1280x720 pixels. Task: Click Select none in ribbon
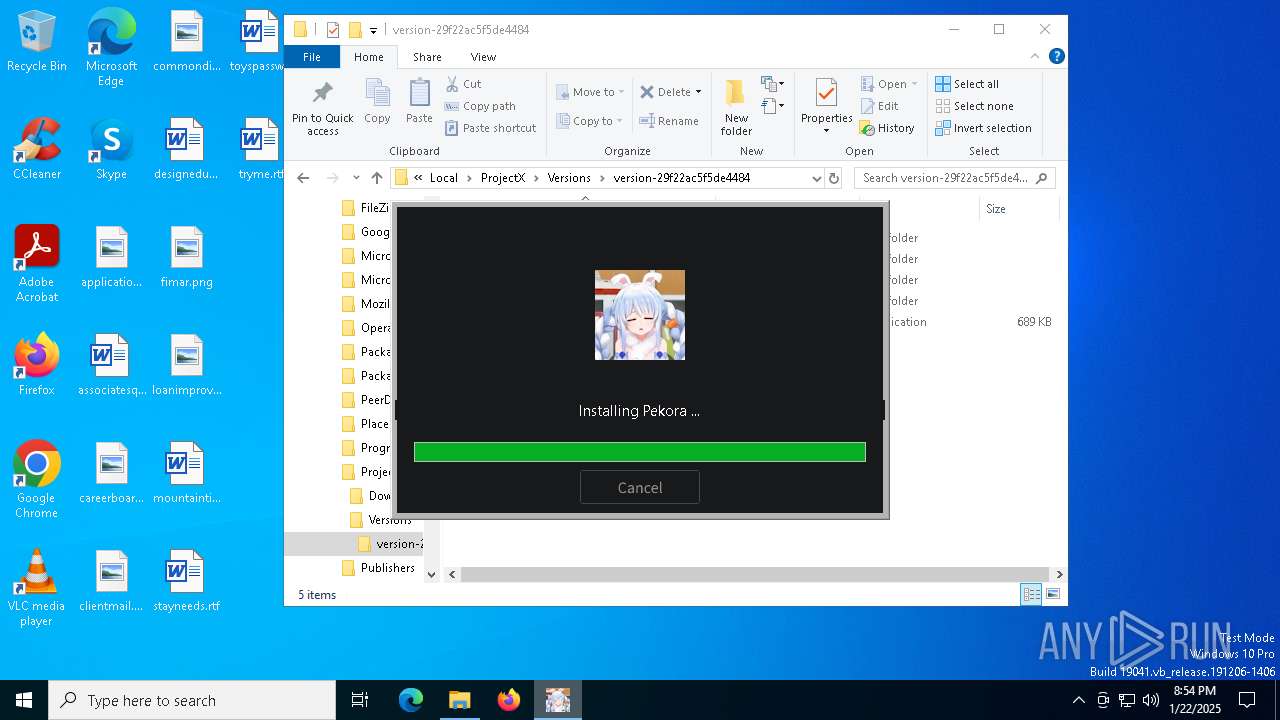click(x=974, y=106)
